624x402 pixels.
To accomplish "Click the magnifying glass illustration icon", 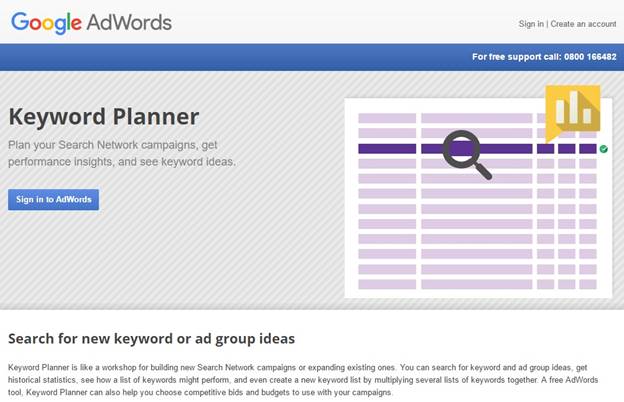I will 467,155.
